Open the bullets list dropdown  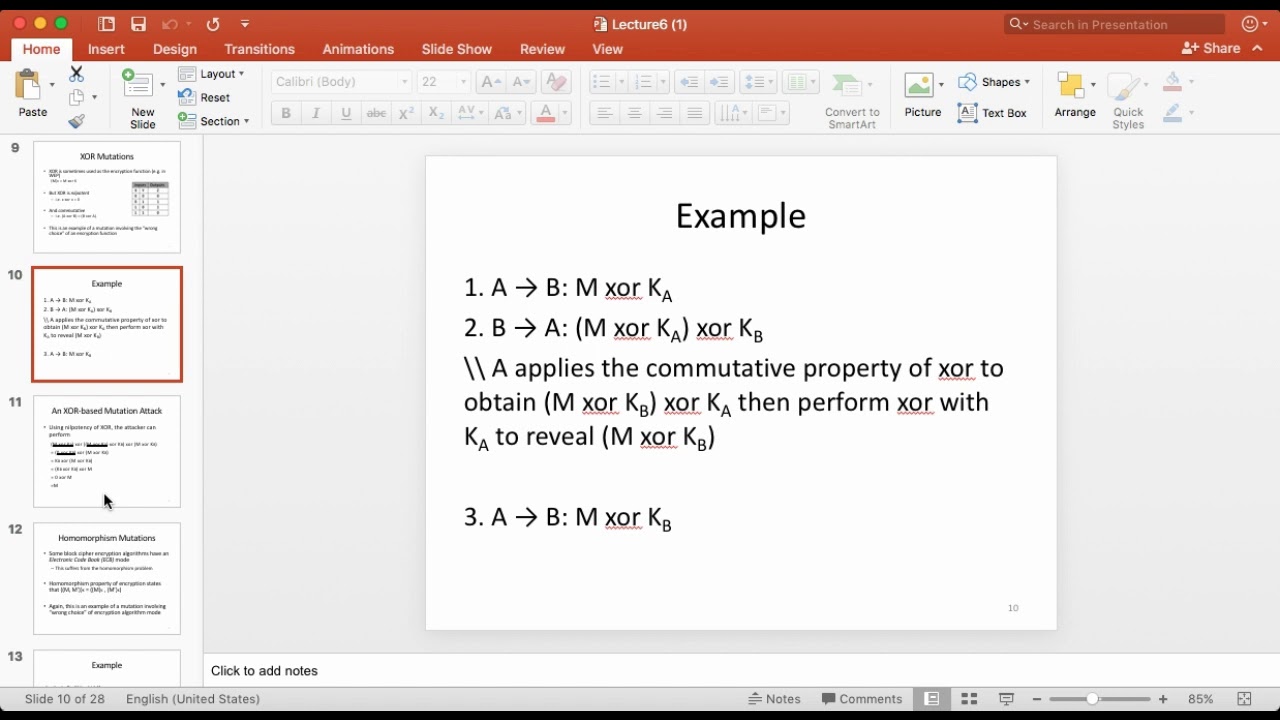620,82
